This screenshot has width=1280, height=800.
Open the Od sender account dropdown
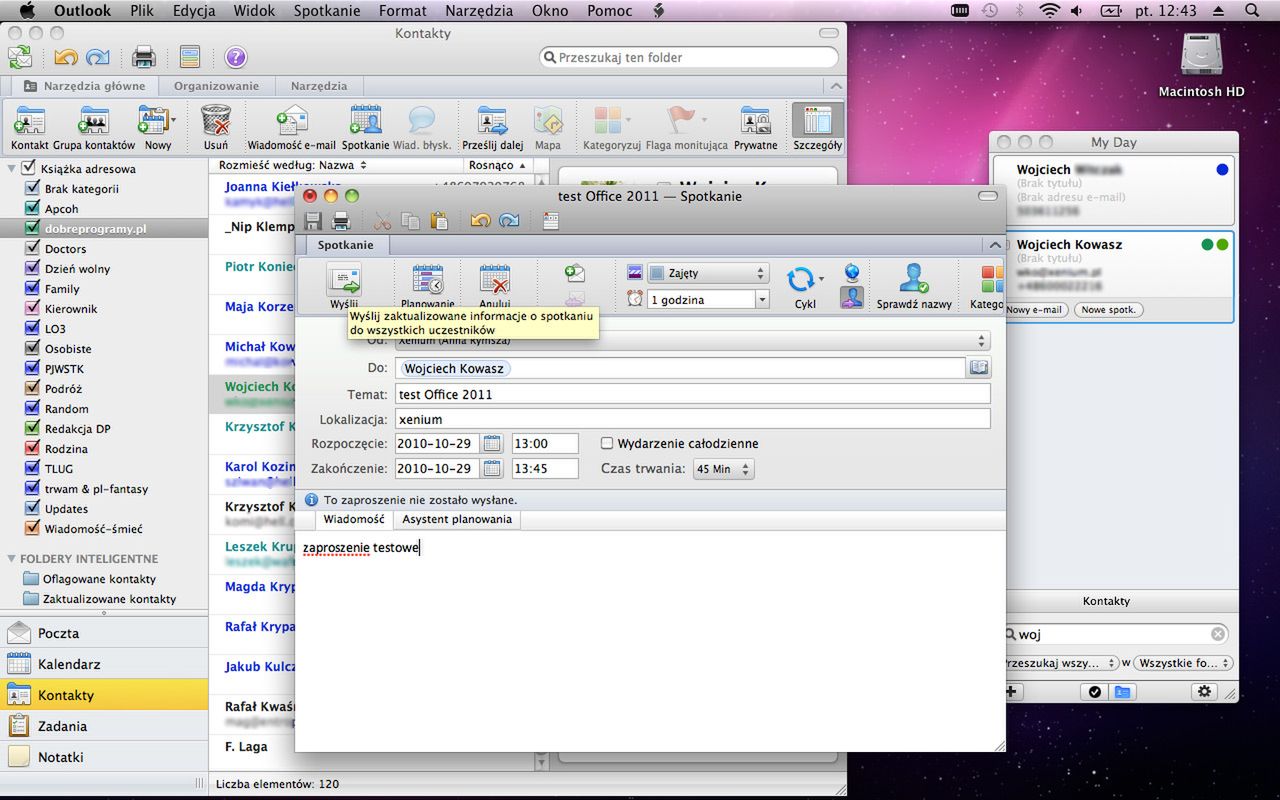(692, 340)
